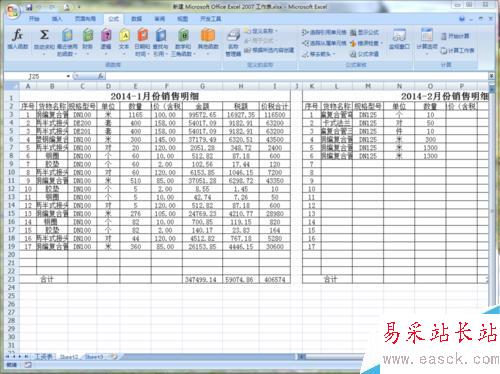Switch to the Insert (插入) ribbon tab

pos(57,19)
